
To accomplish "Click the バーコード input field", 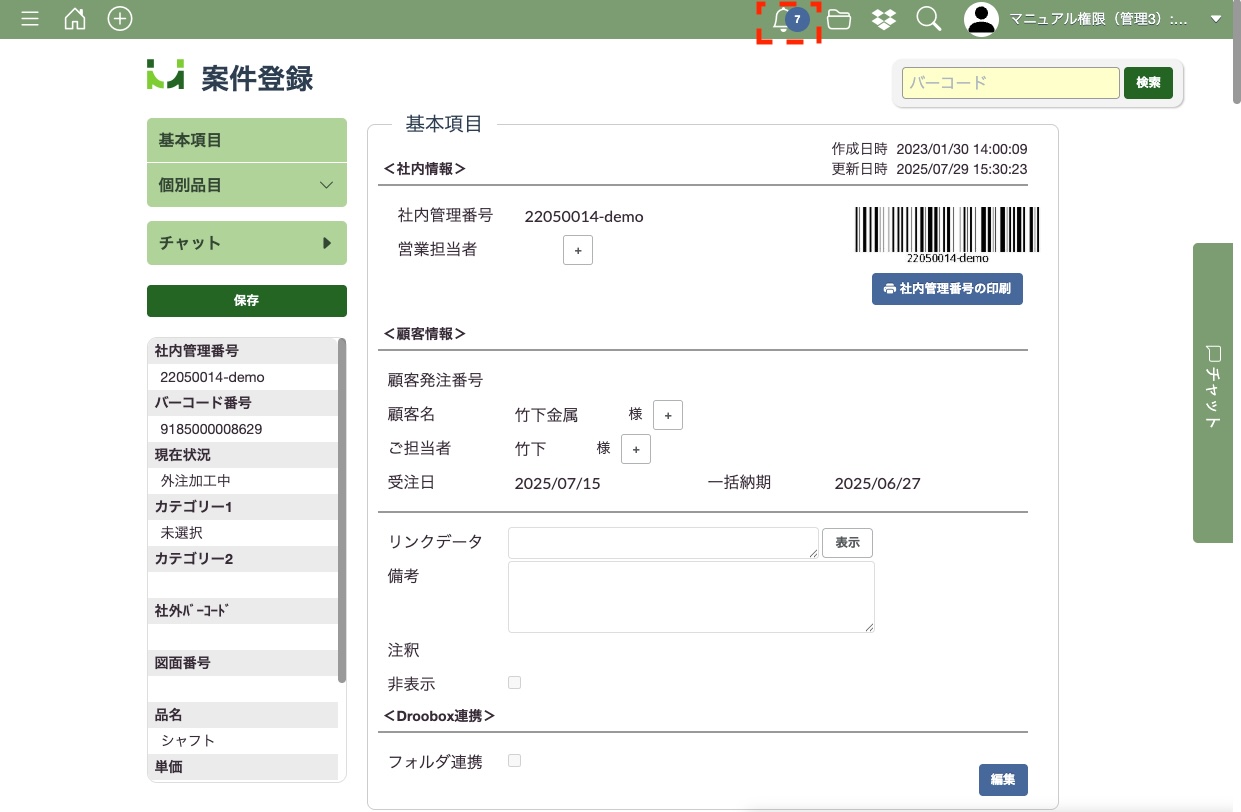I will click(1010, 83).
